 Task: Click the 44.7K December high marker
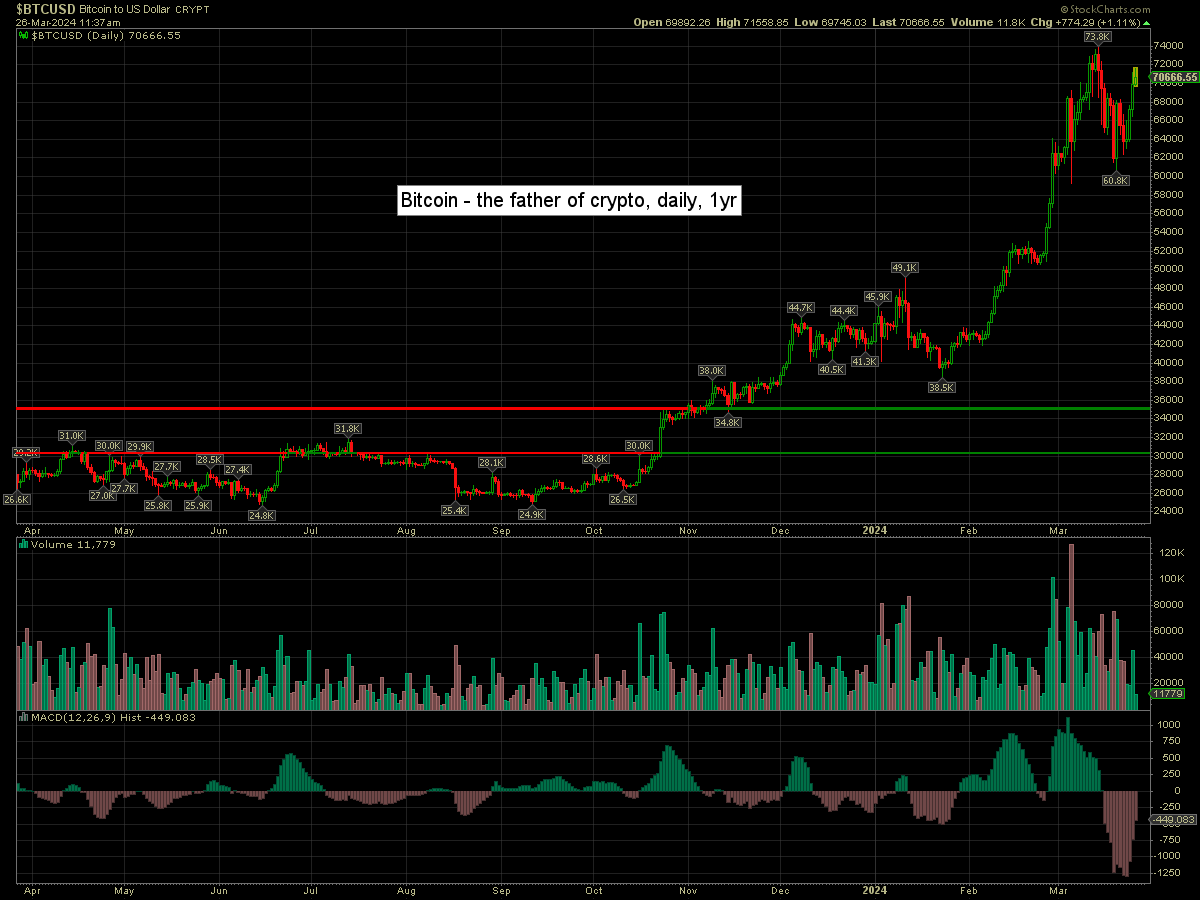coord(801,308)
